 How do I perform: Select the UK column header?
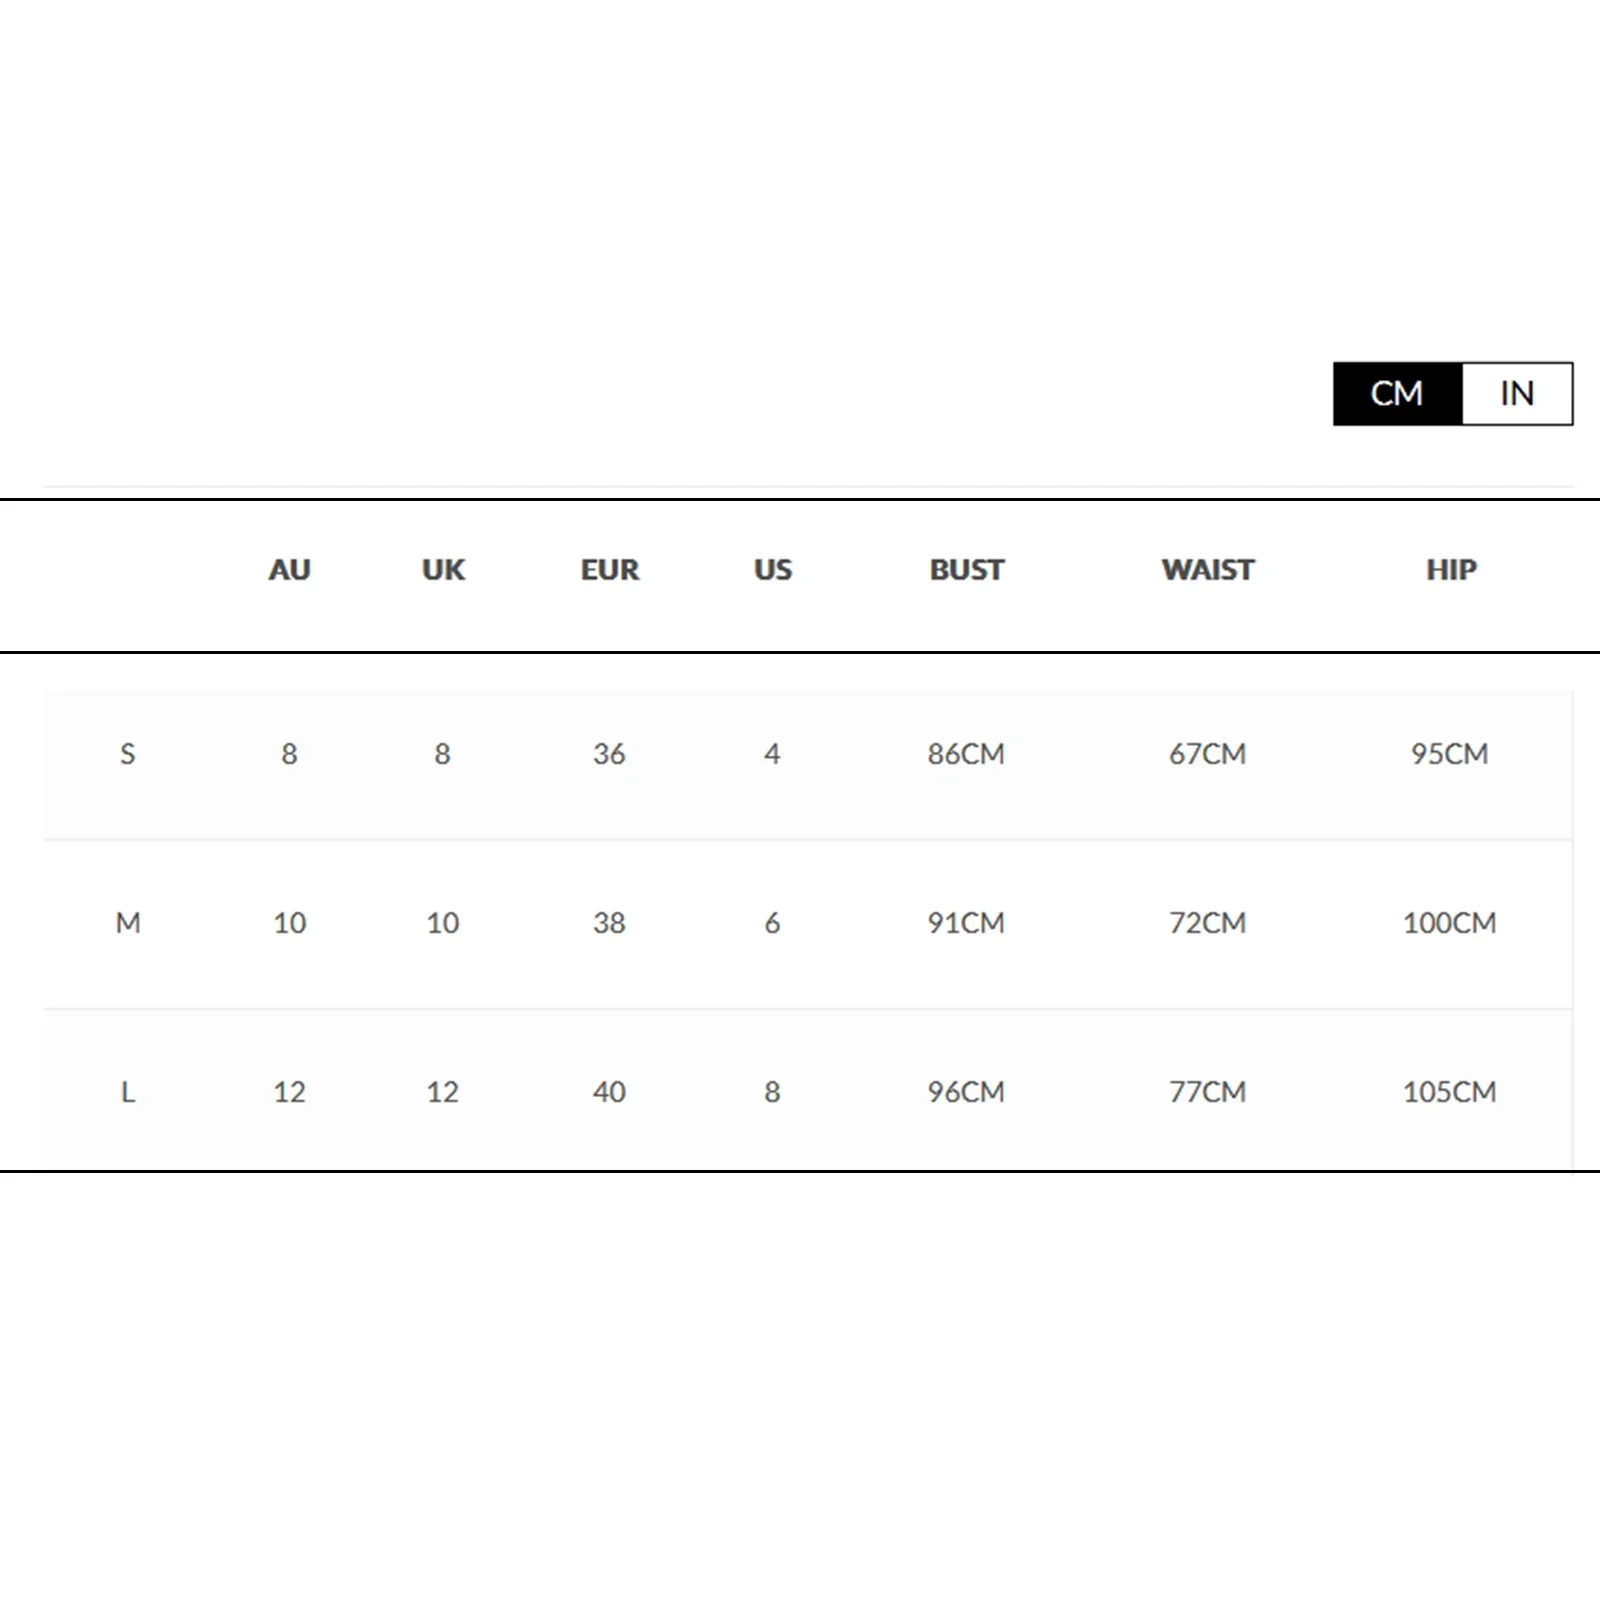pos(443,570)
